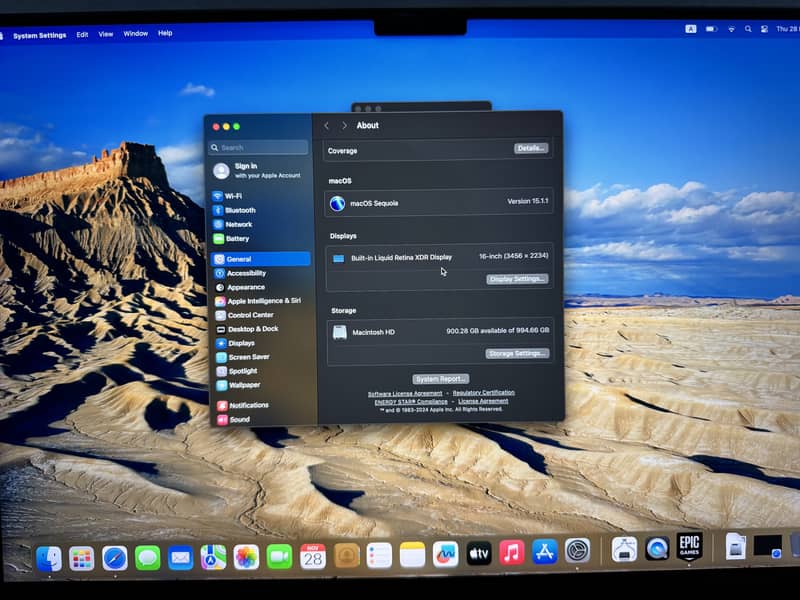Click the Display Settings button
This screenshot has width=800, height=600.
pos(517,279)
